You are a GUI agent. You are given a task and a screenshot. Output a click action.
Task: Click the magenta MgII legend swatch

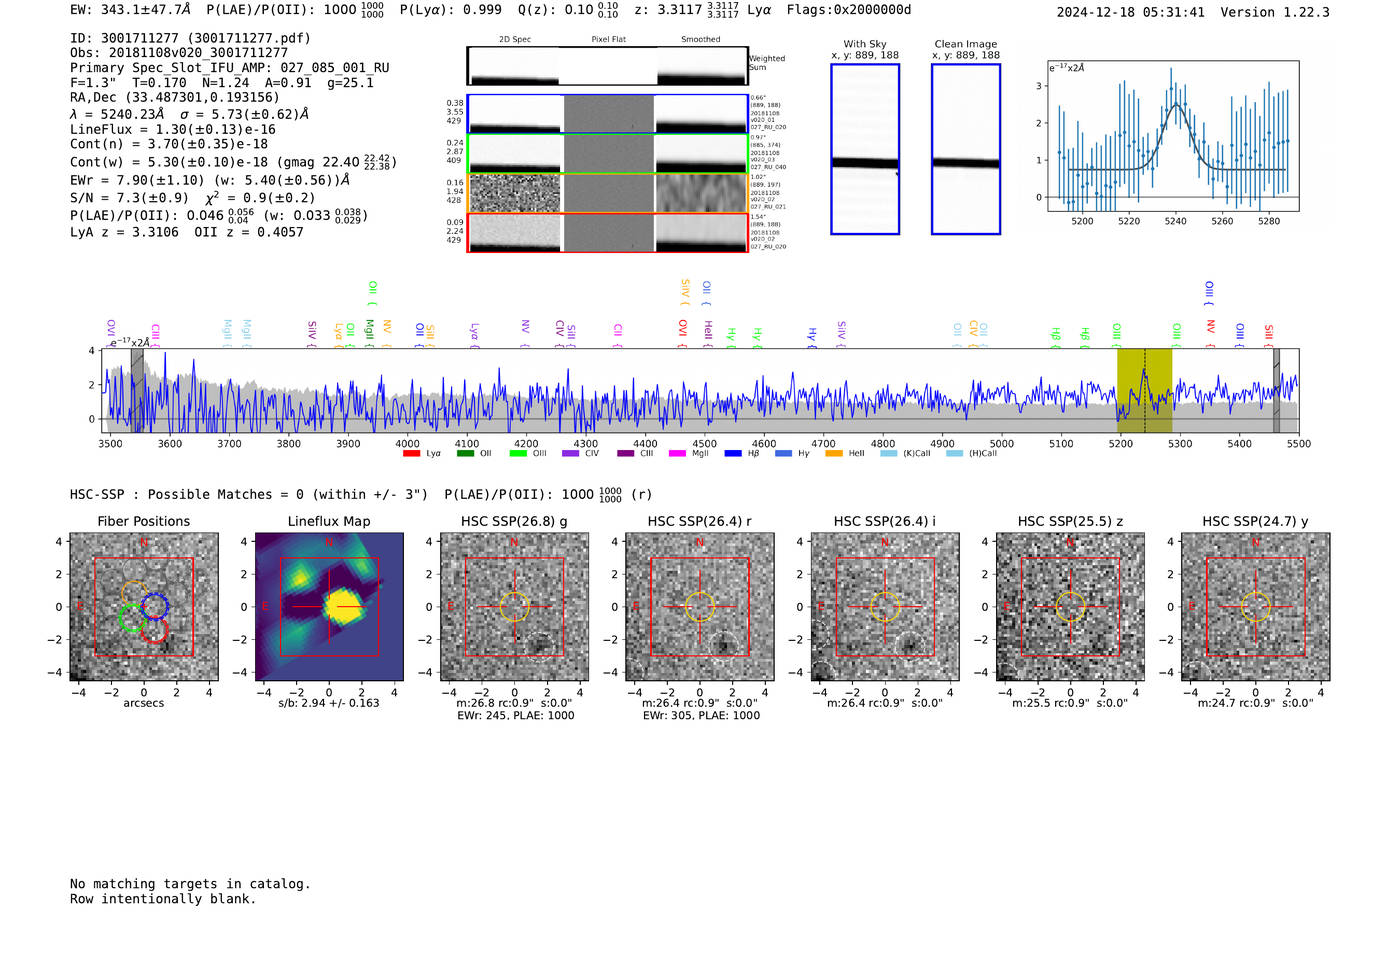[x=677, y=454]
